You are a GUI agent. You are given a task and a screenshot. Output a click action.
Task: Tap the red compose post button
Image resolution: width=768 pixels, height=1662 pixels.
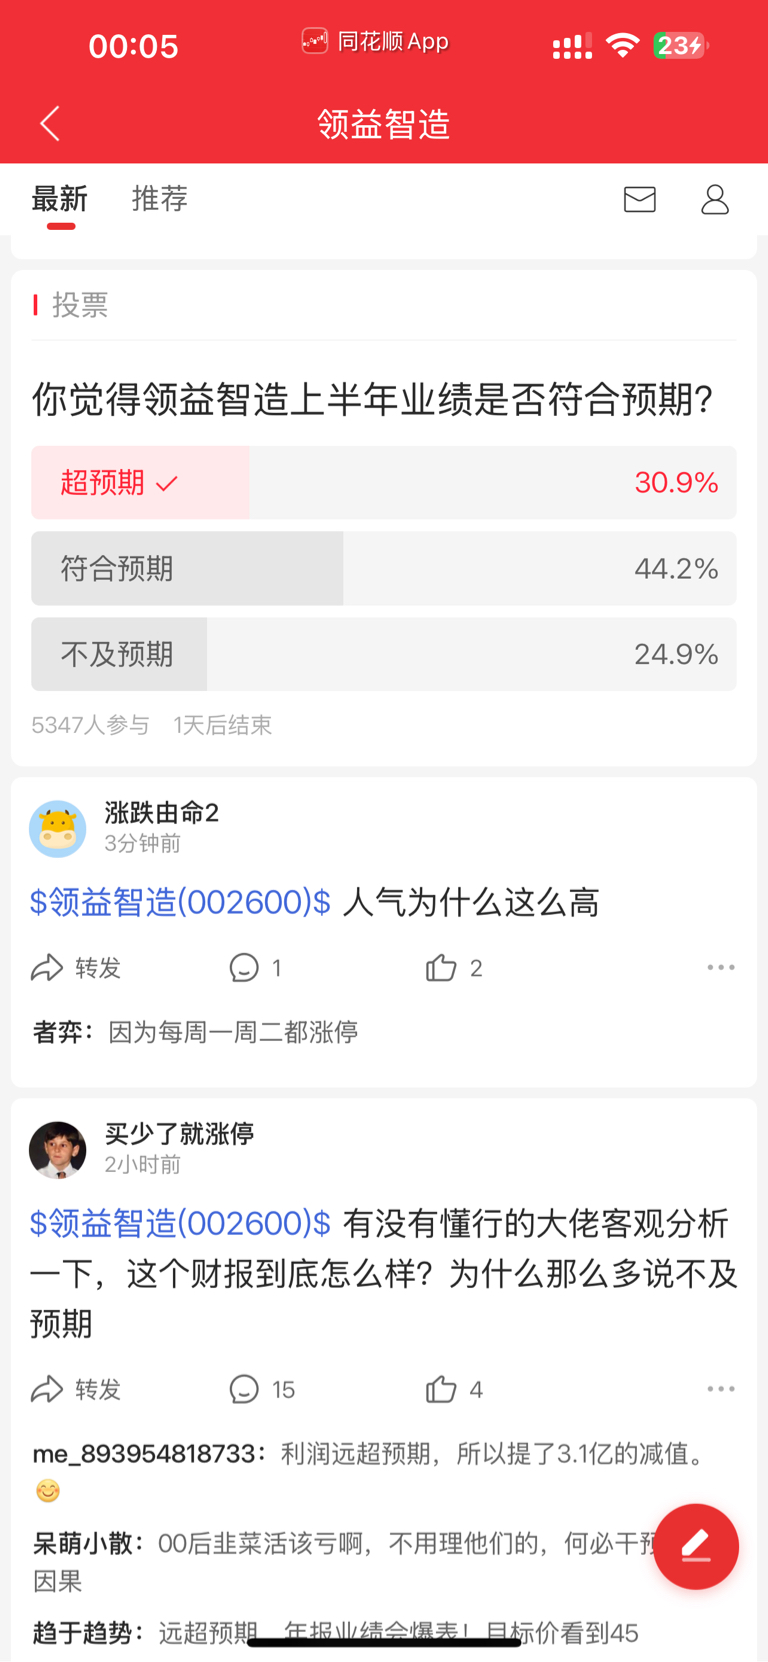tap(696, 1546)
